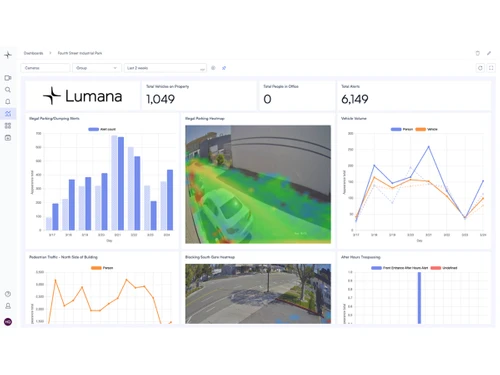The height and width of the screenshot is (375, 500).
Task: Click the Total Alerts label
Action: (350, 86)
